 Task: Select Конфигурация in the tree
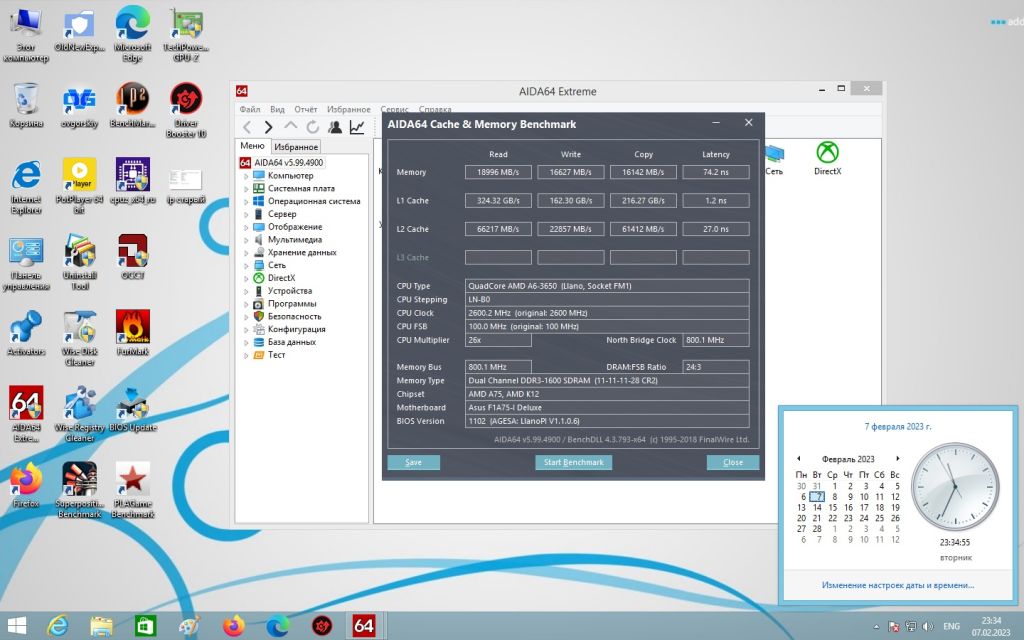[x=296, y=329]
